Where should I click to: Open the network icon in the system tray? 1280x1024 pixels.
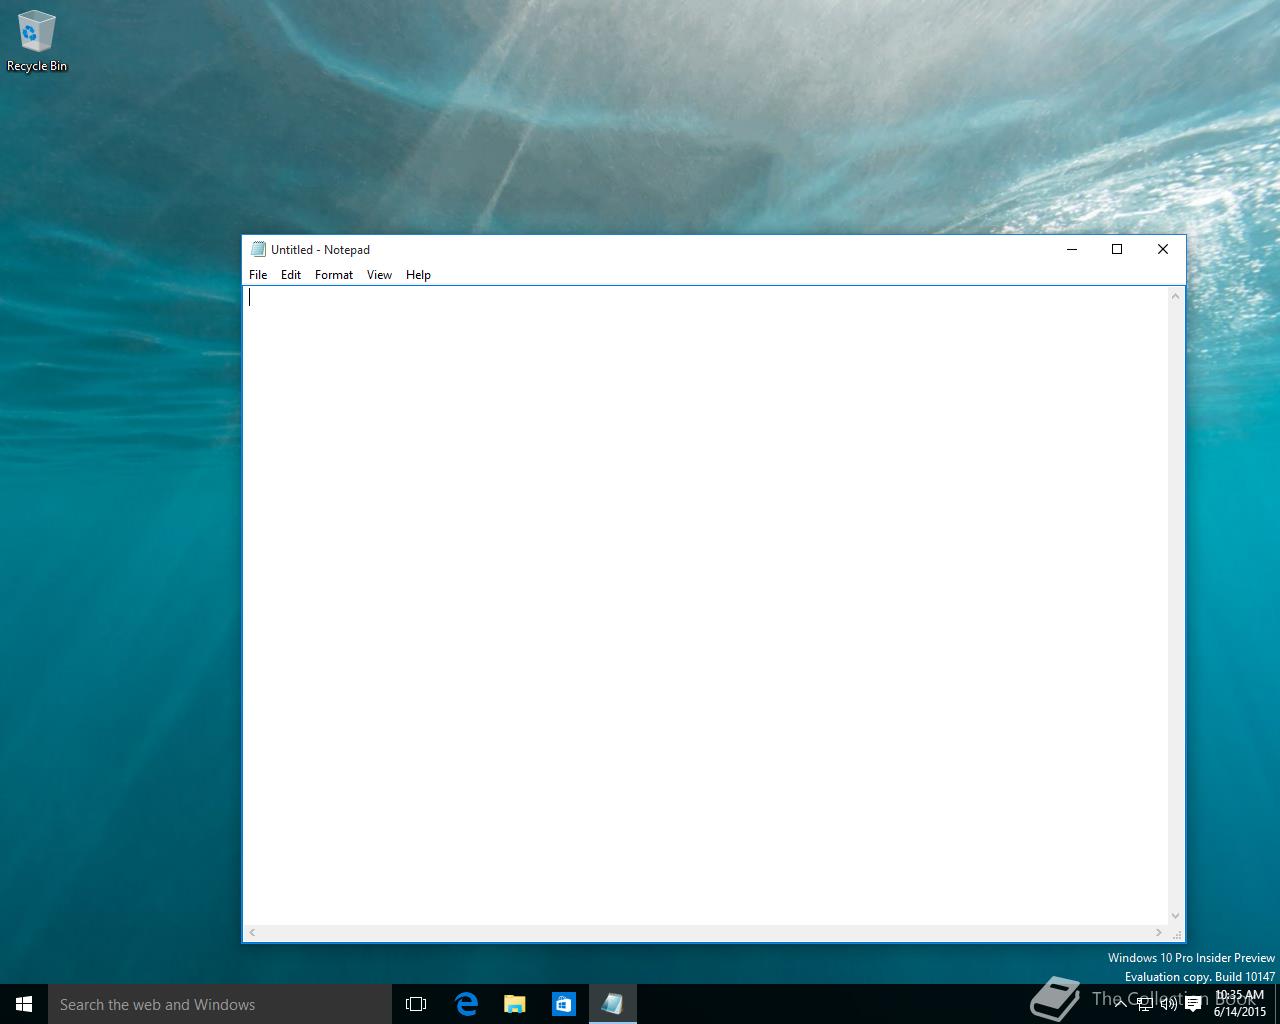click(1145, 1004)
